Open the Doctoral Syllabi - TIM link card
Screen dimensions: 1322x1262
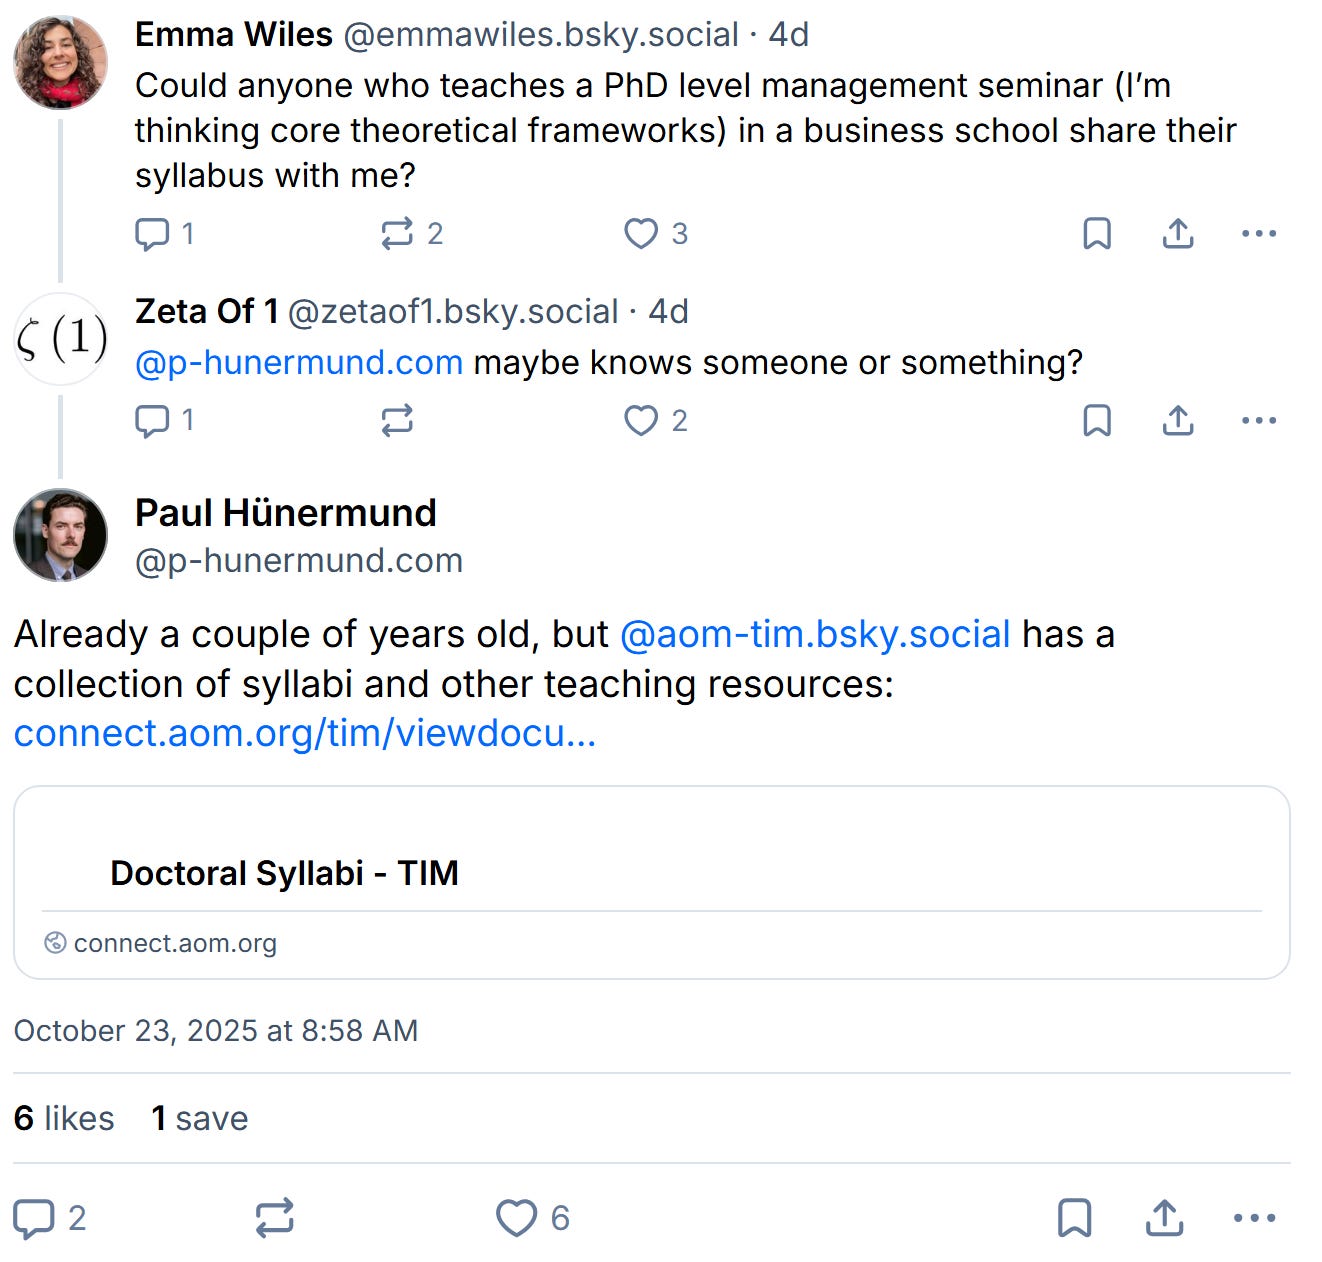(651, 882)
